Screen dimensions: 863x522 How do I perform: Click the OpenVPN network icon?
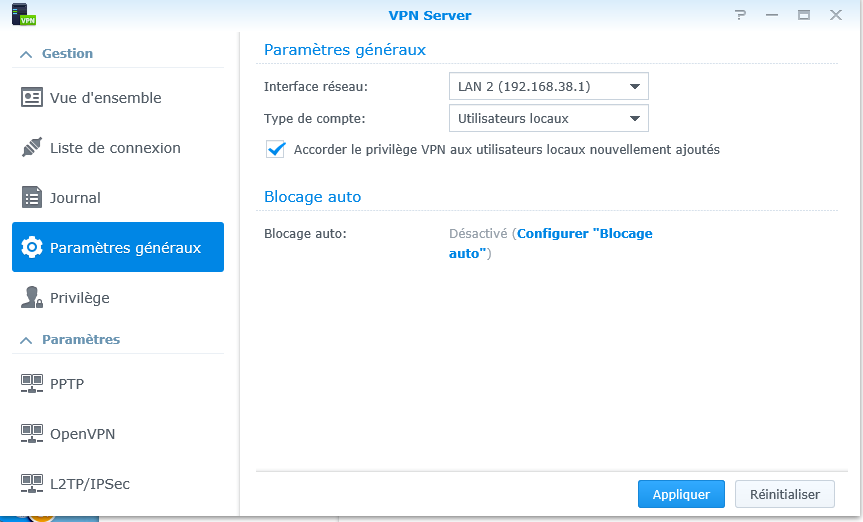point(32,434)
